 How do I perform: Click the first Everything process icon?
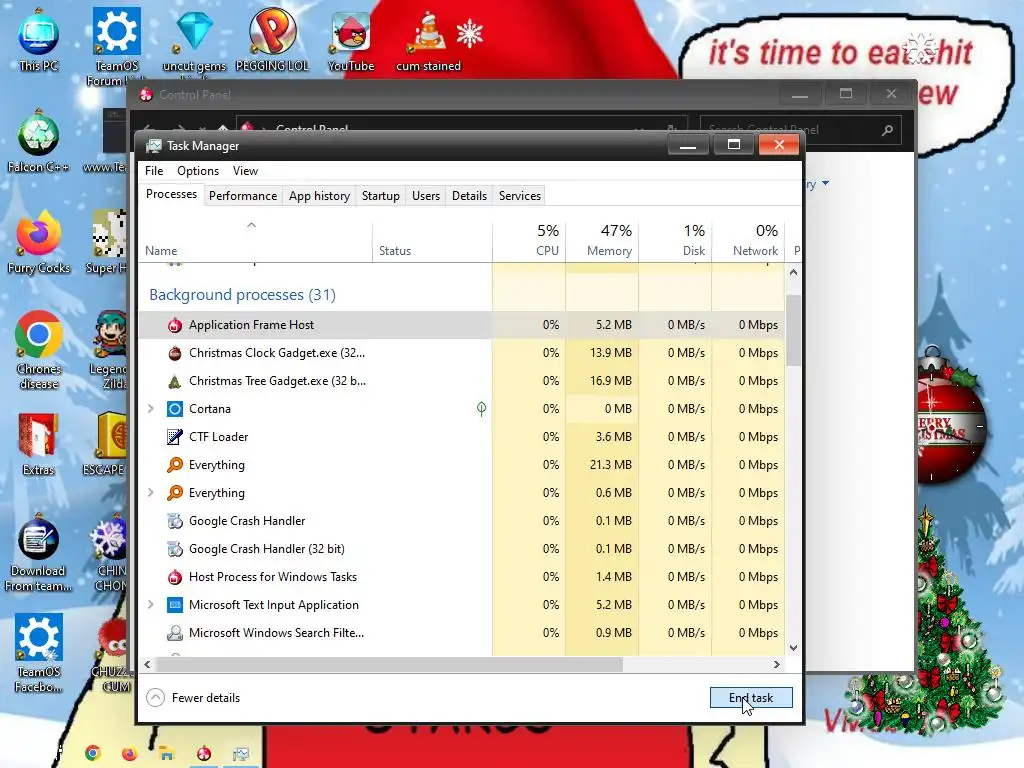coord(174,465)
